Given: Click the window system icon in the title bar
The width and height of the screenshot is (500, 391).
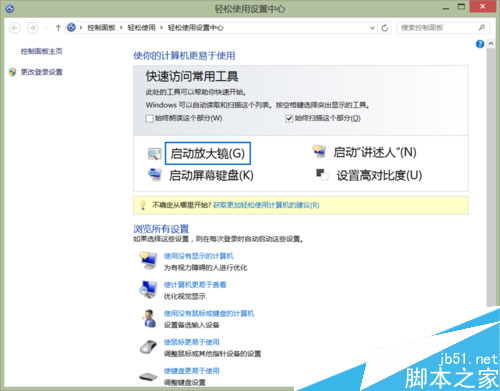Looking at the screenshot, I should [10, 8].
